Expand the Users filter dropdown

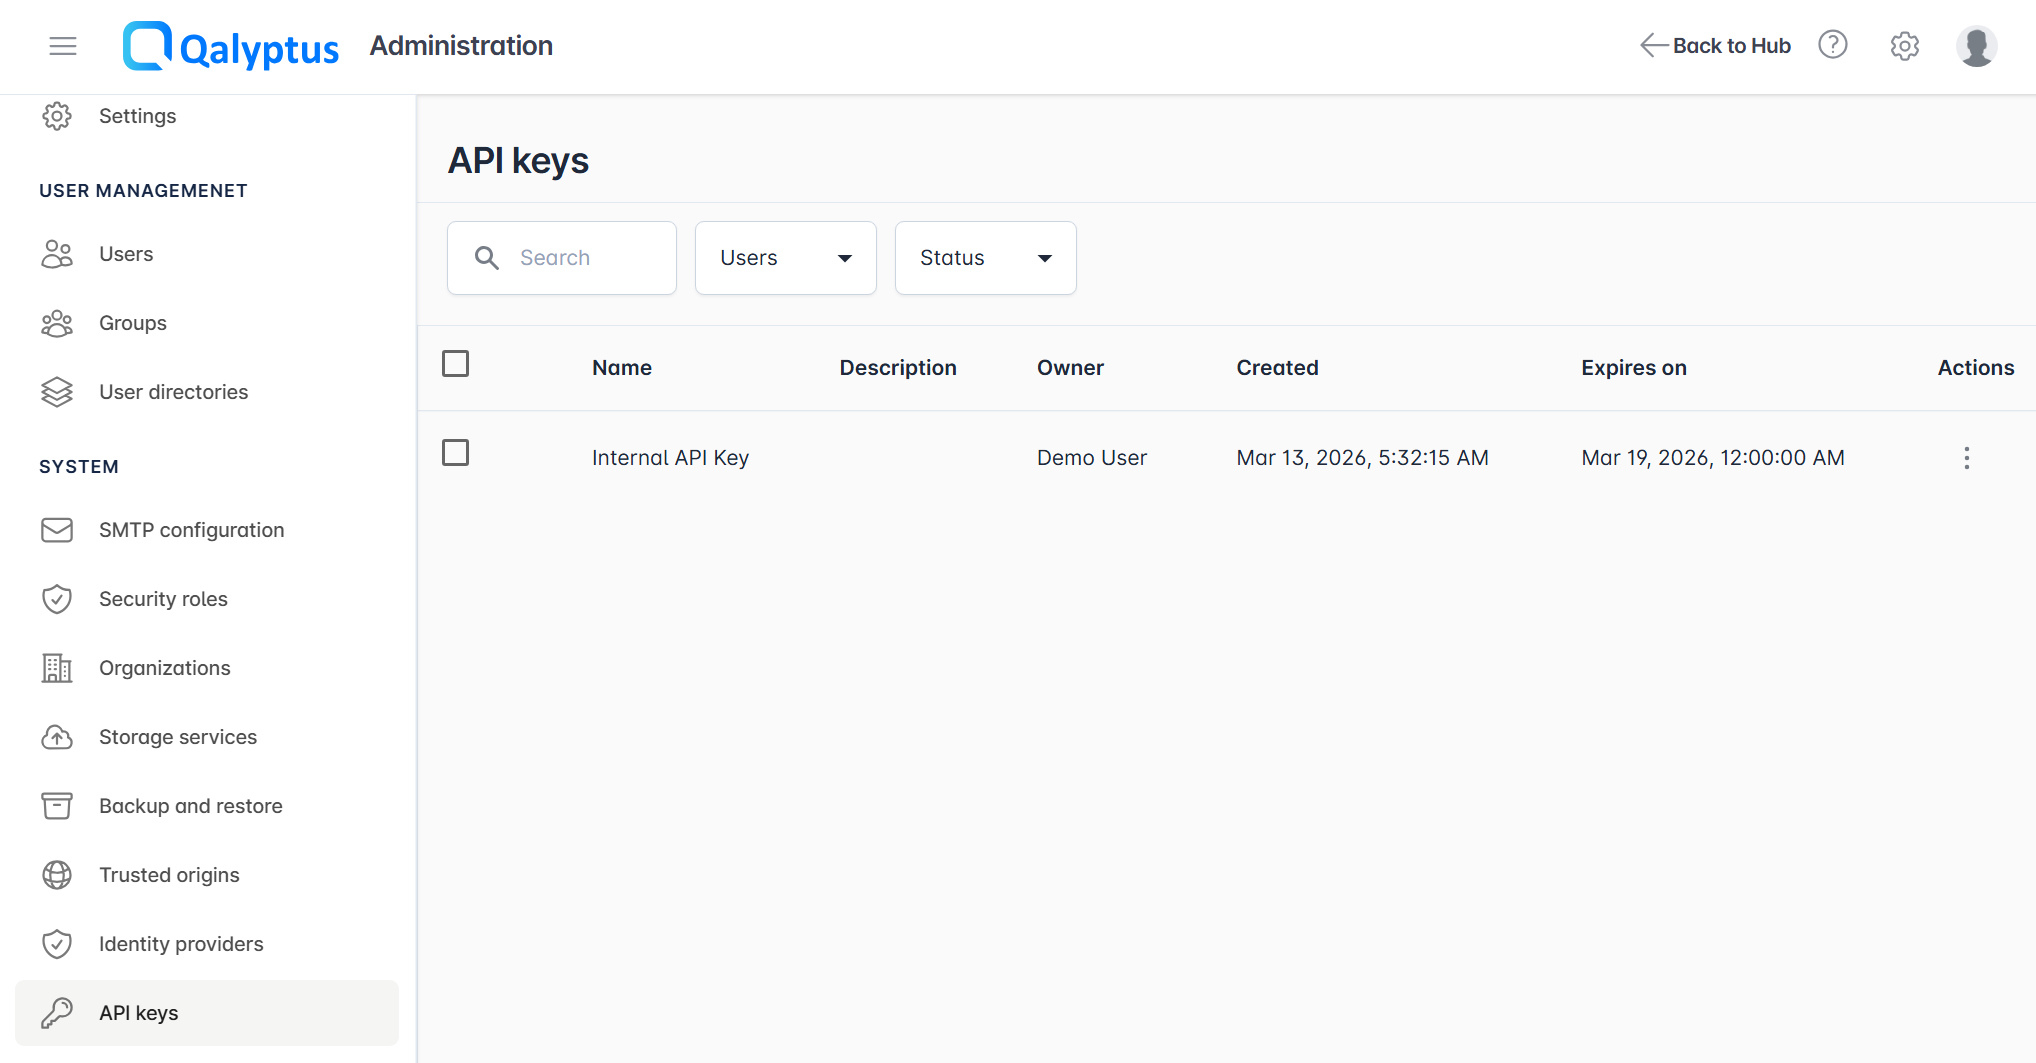coord(785,258)
